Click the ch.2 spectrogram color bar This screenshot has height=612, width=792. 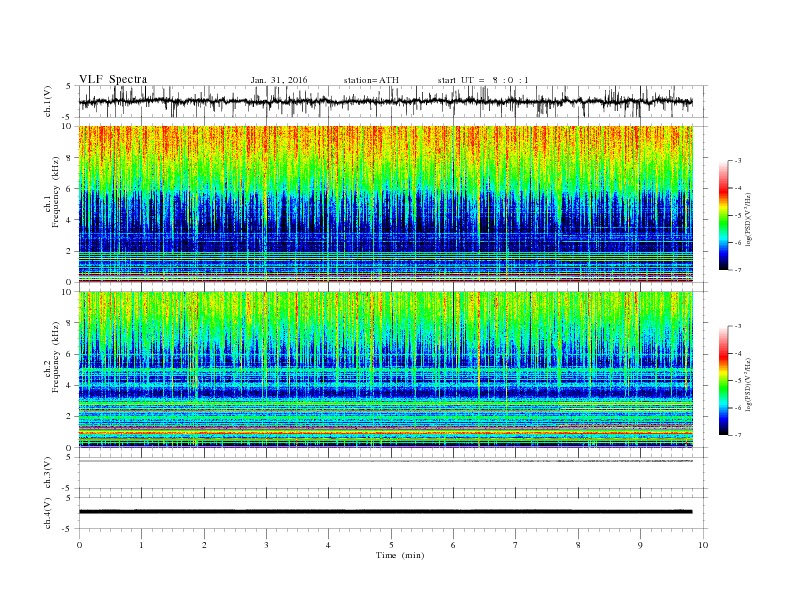[x=723, y=381]
